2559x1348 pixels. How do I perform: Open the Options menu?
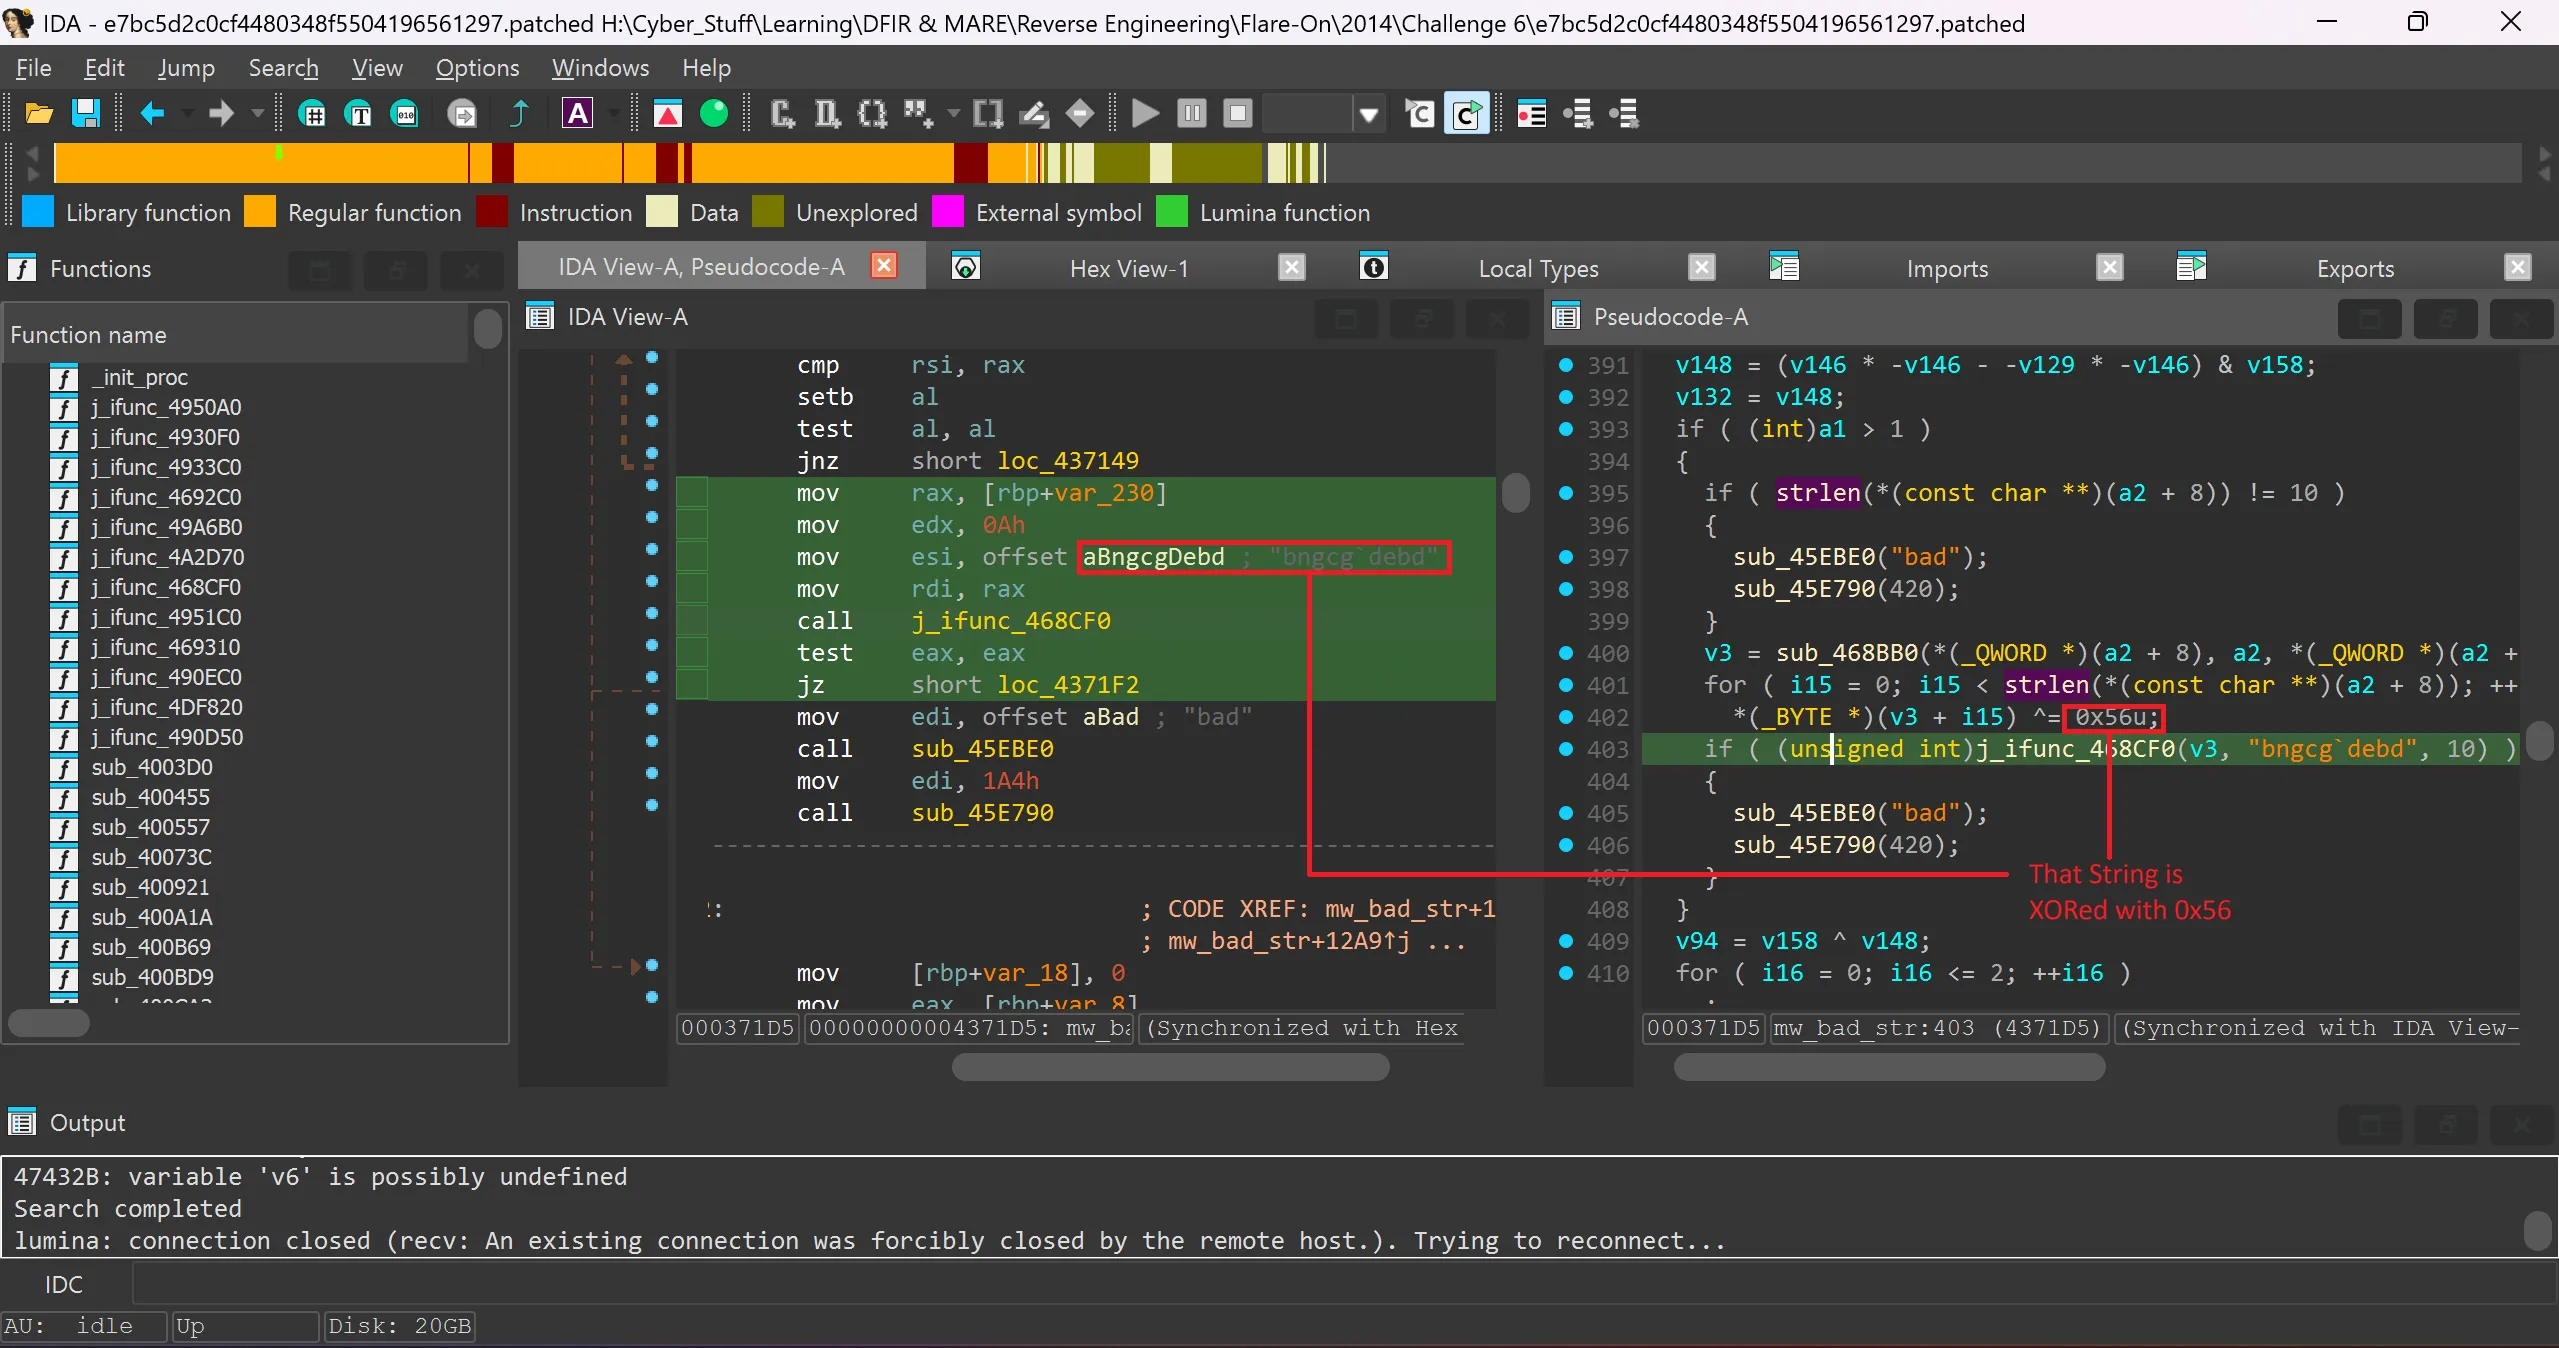tap(477, 68)
